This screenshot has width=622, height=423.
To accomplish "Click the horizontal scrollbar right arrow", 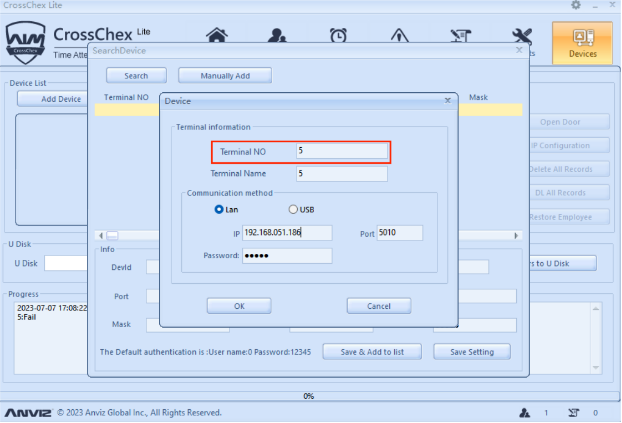I will pyautogui.click(x=517, y=235).
